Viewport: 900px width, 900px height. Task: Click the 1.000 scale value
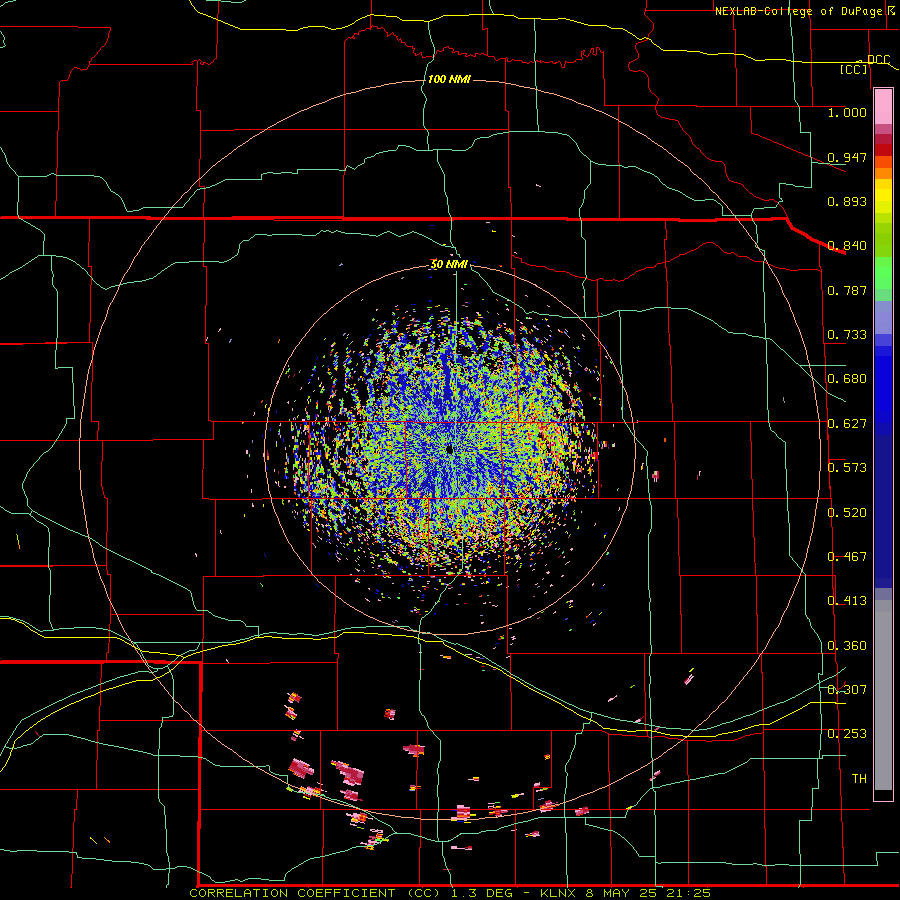847,112
